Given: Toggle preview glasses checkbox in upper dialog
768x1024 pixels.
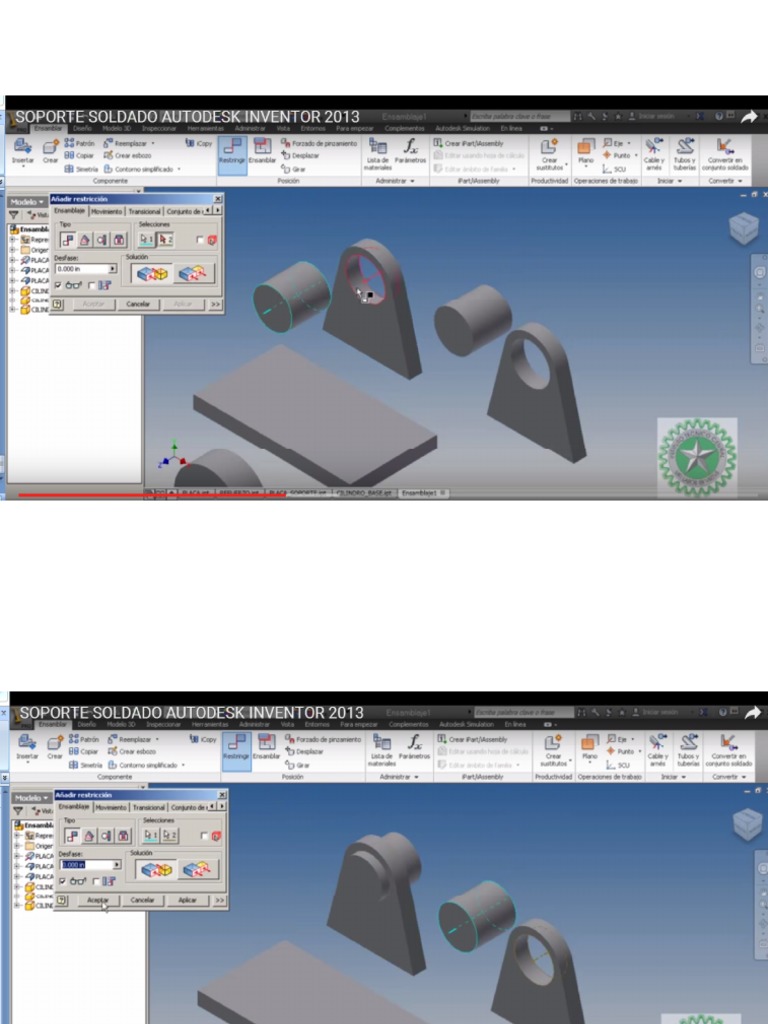Looking at the screenshot, I should point(59,285).
